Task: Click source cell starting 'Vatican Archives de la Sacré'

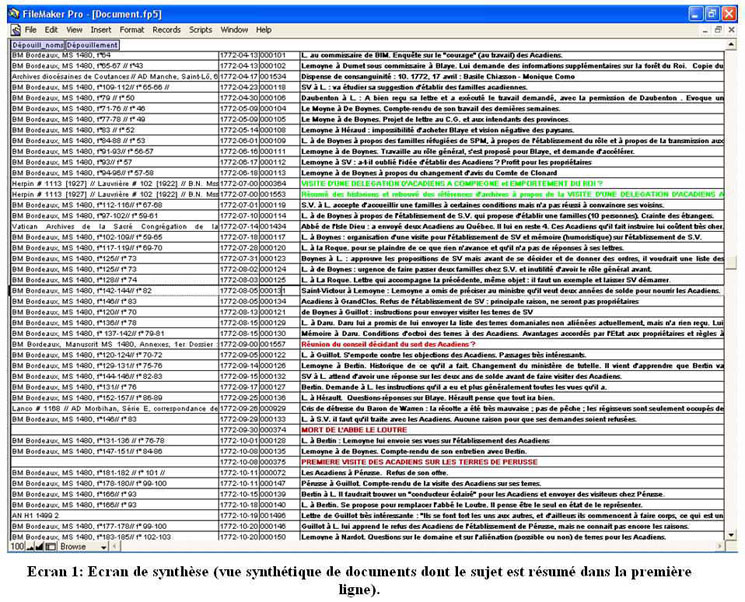Action: 115,226
